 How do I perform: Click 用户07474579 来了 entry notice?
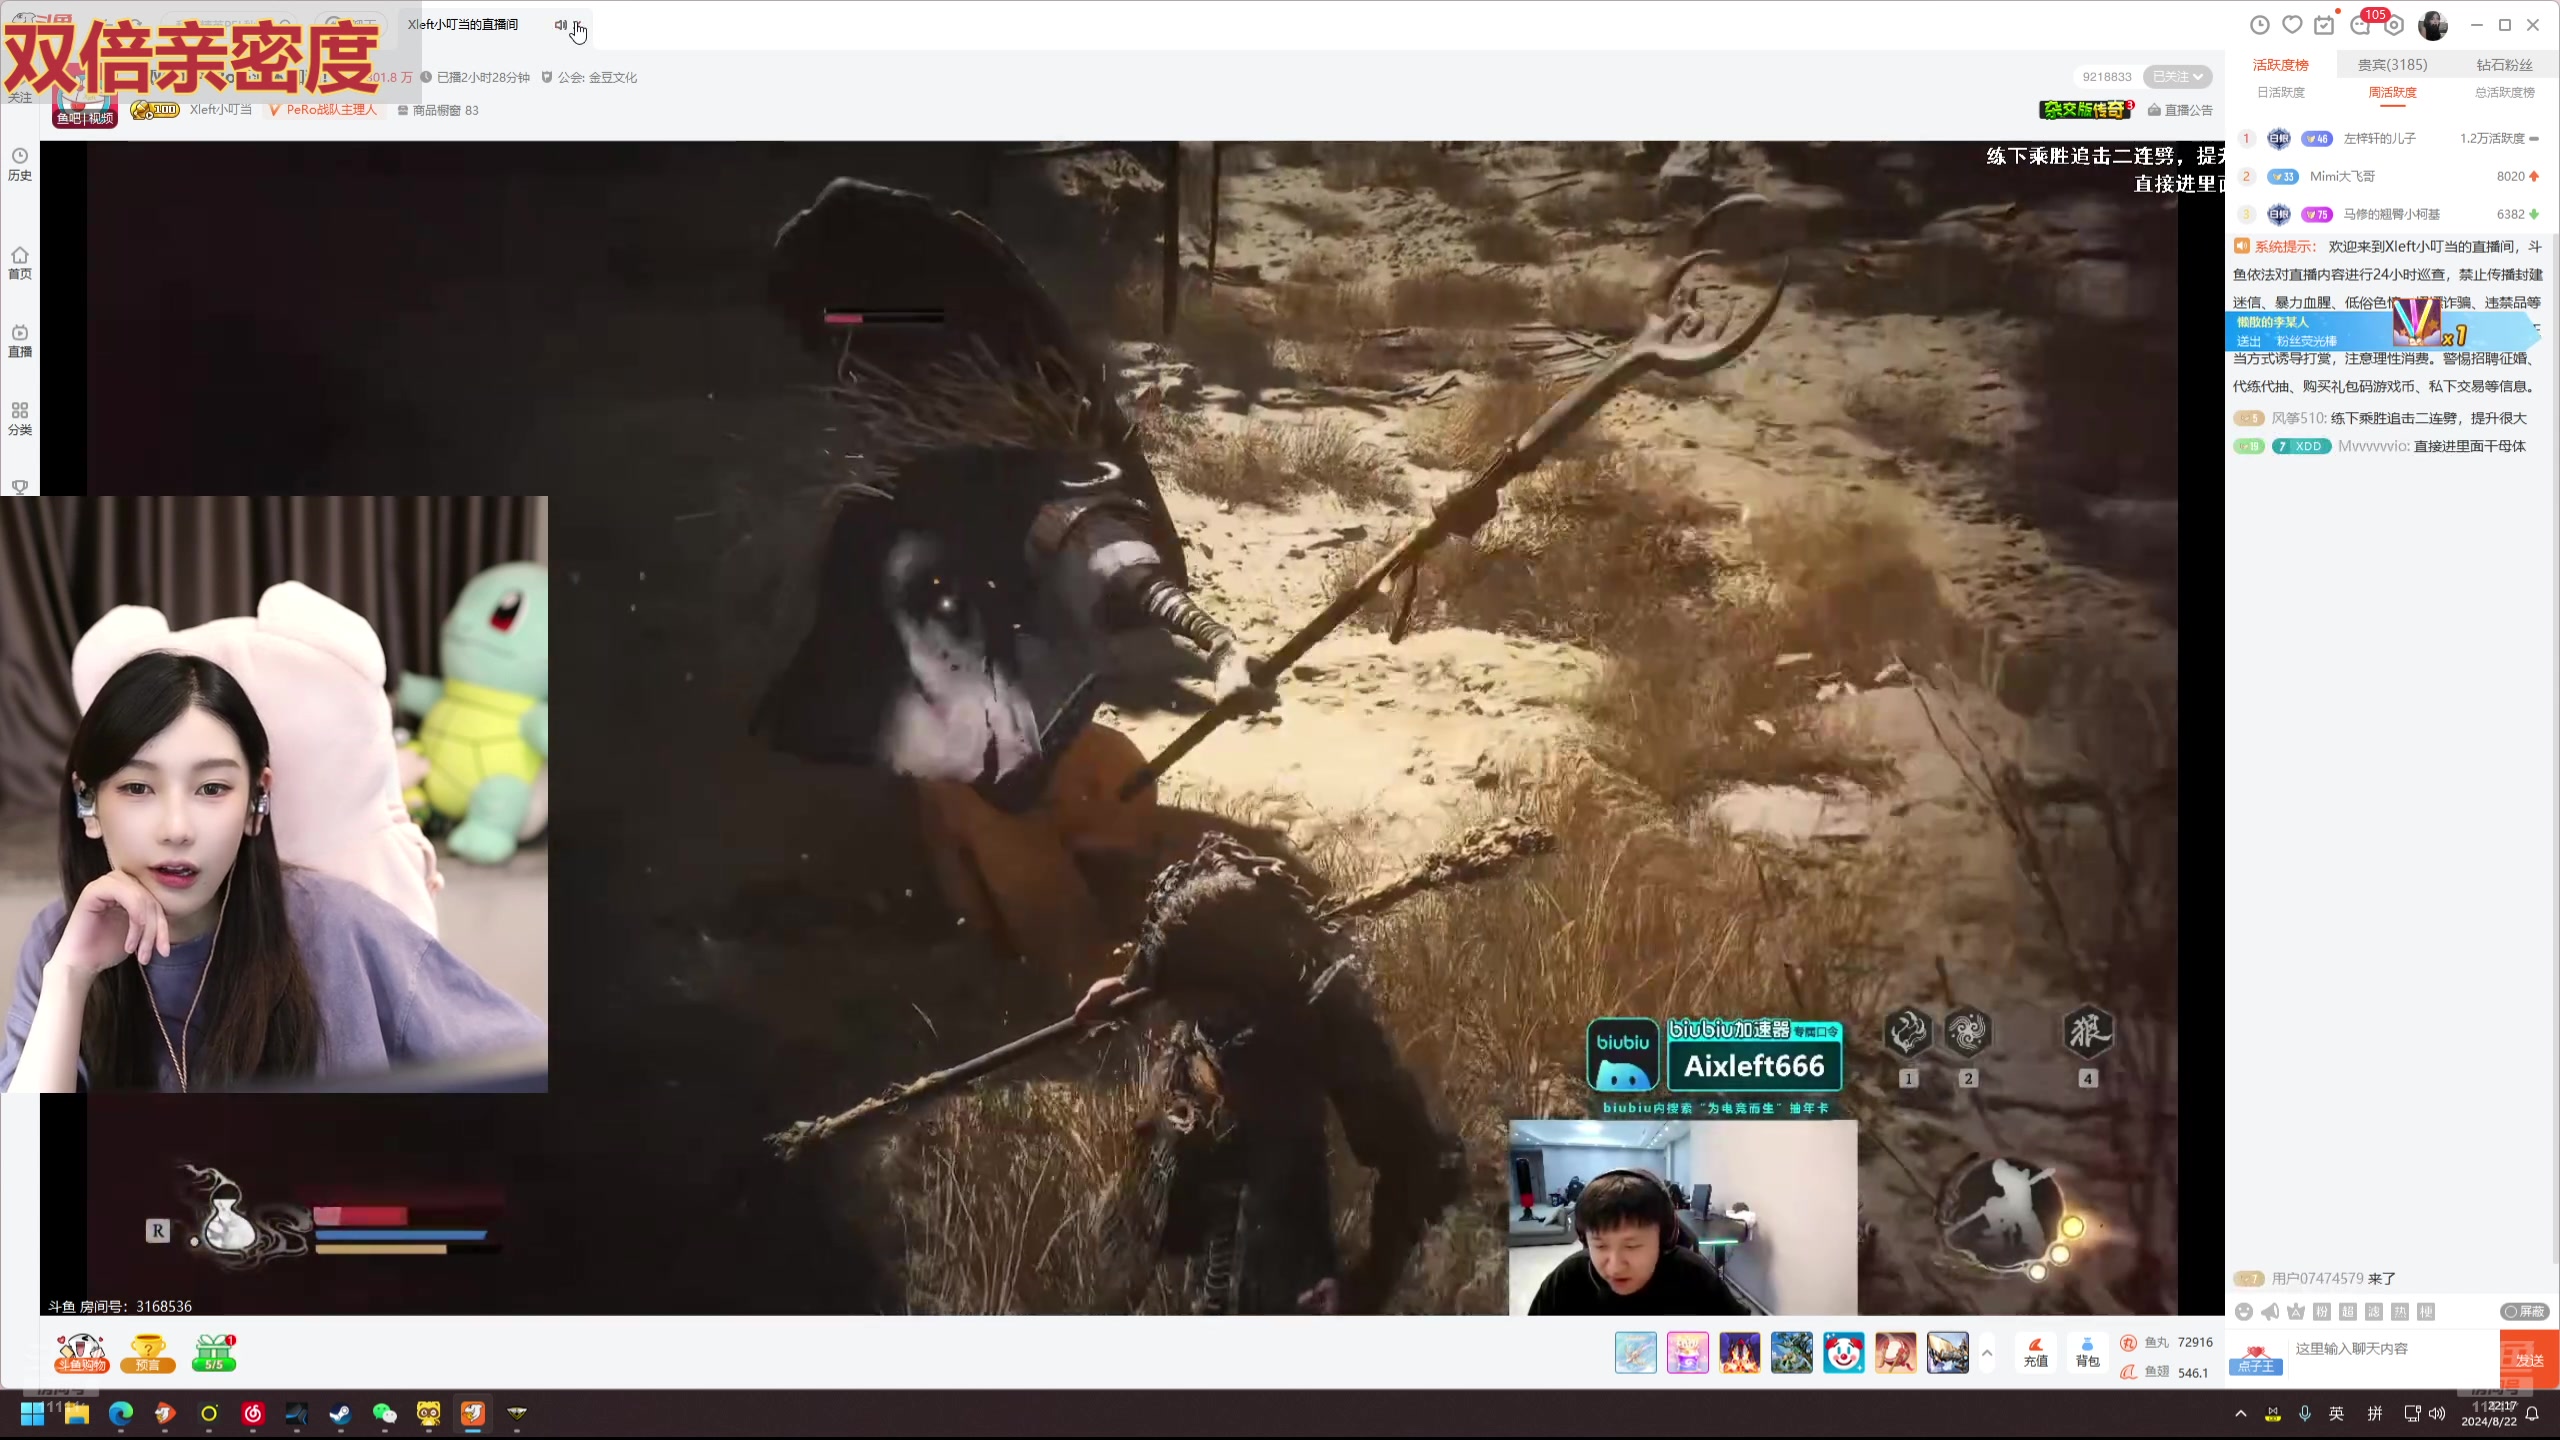2333,1278
